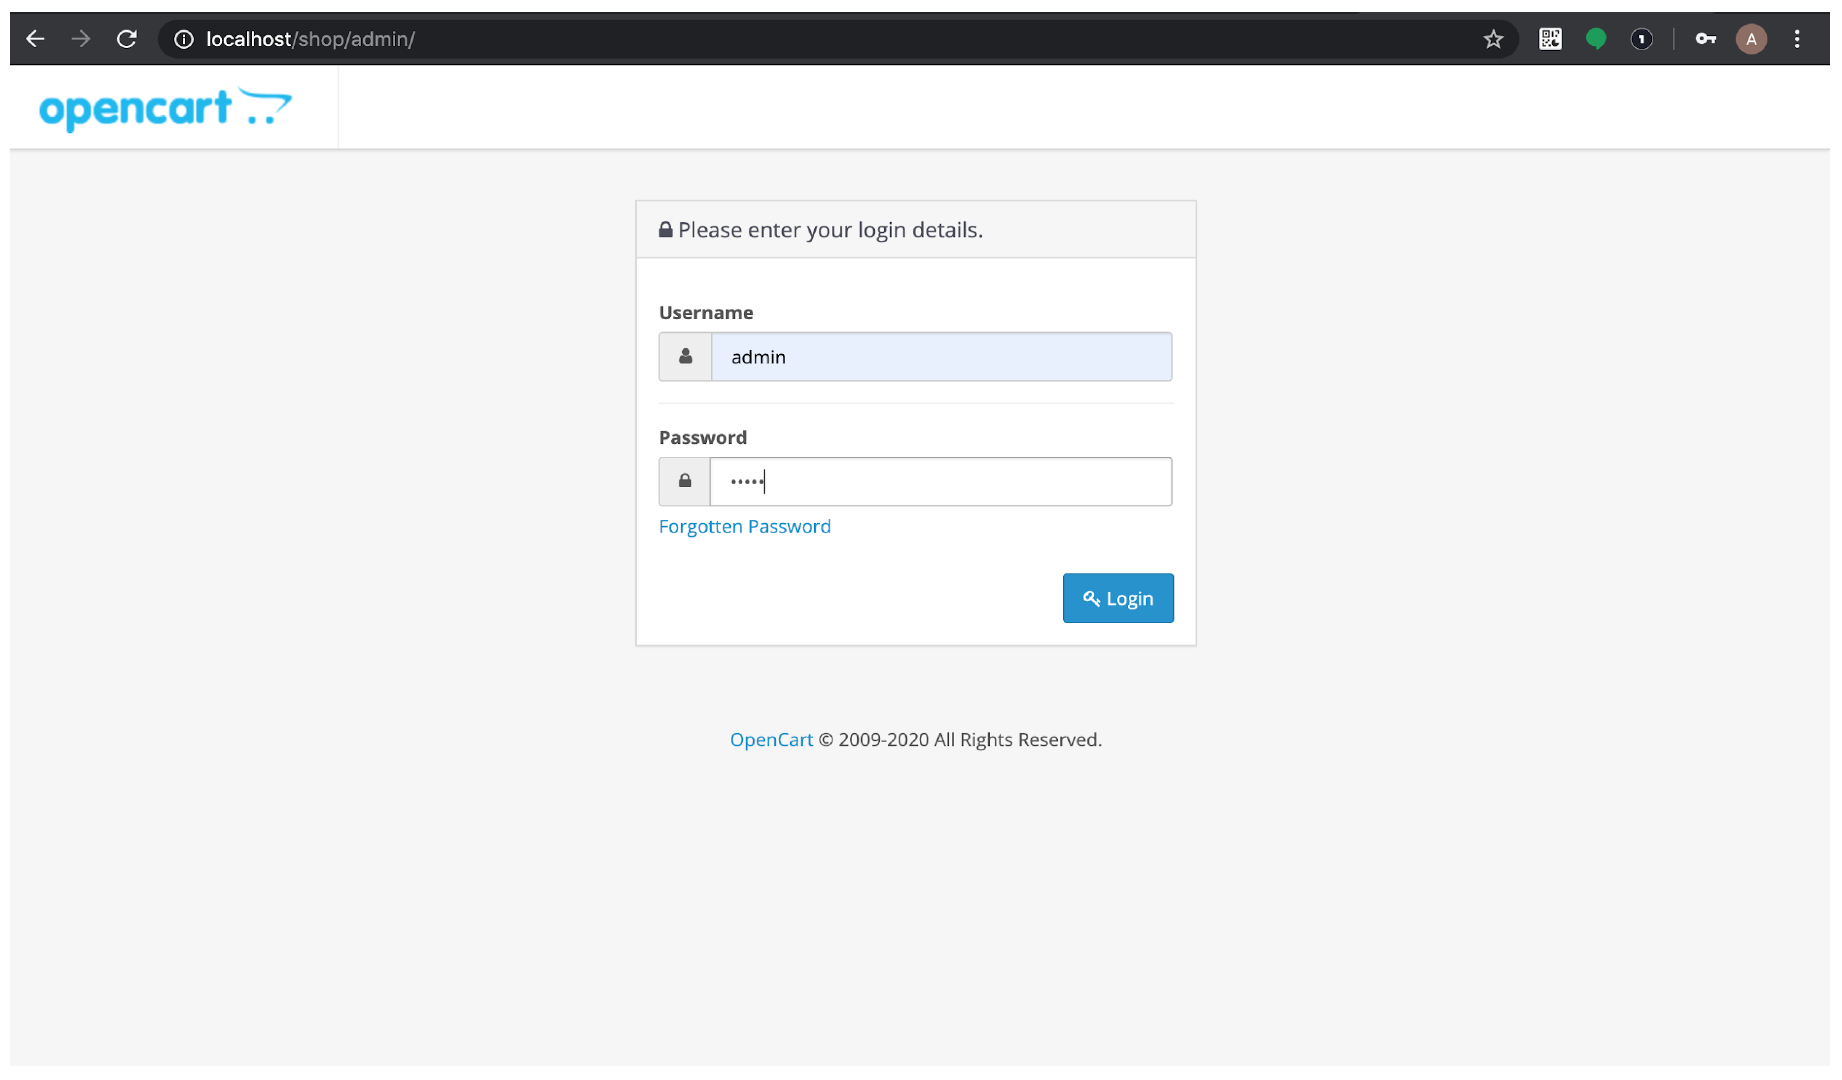This screenshot has width=1842, height=1080.
Task: Click the saved passwords key icon
Action: (x=1706, y=39)
